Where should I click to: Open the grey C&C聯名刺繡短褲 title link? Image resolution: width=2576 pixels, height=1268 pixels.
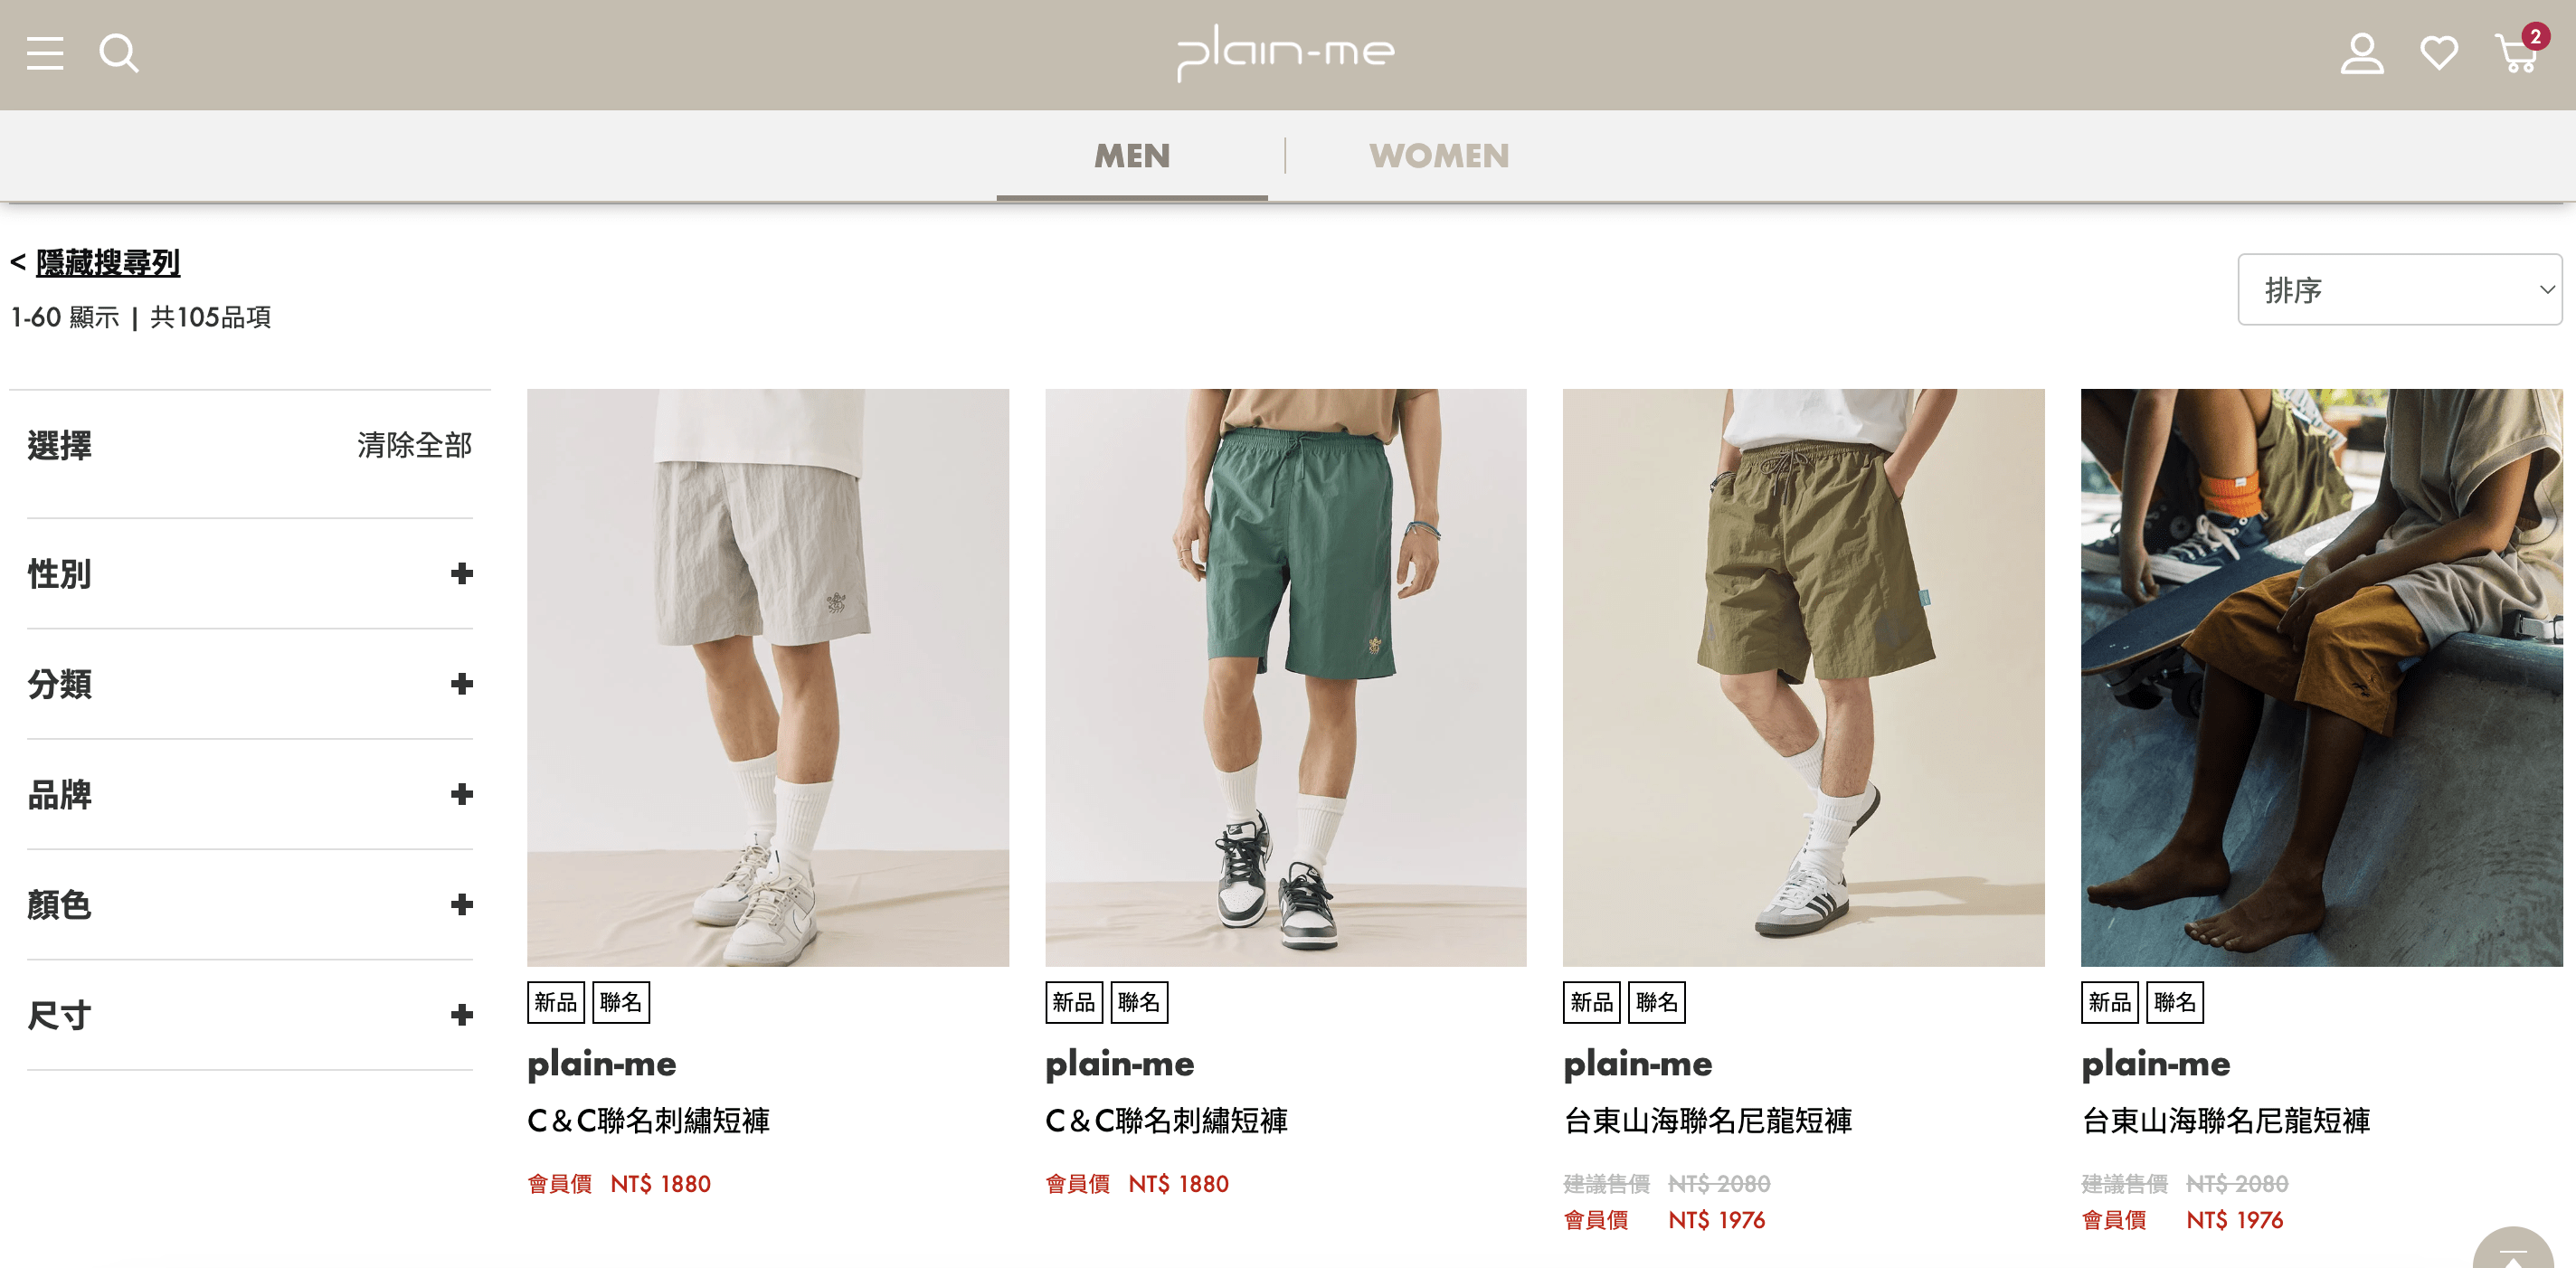pyautogui.click(x=648, y=1120)
